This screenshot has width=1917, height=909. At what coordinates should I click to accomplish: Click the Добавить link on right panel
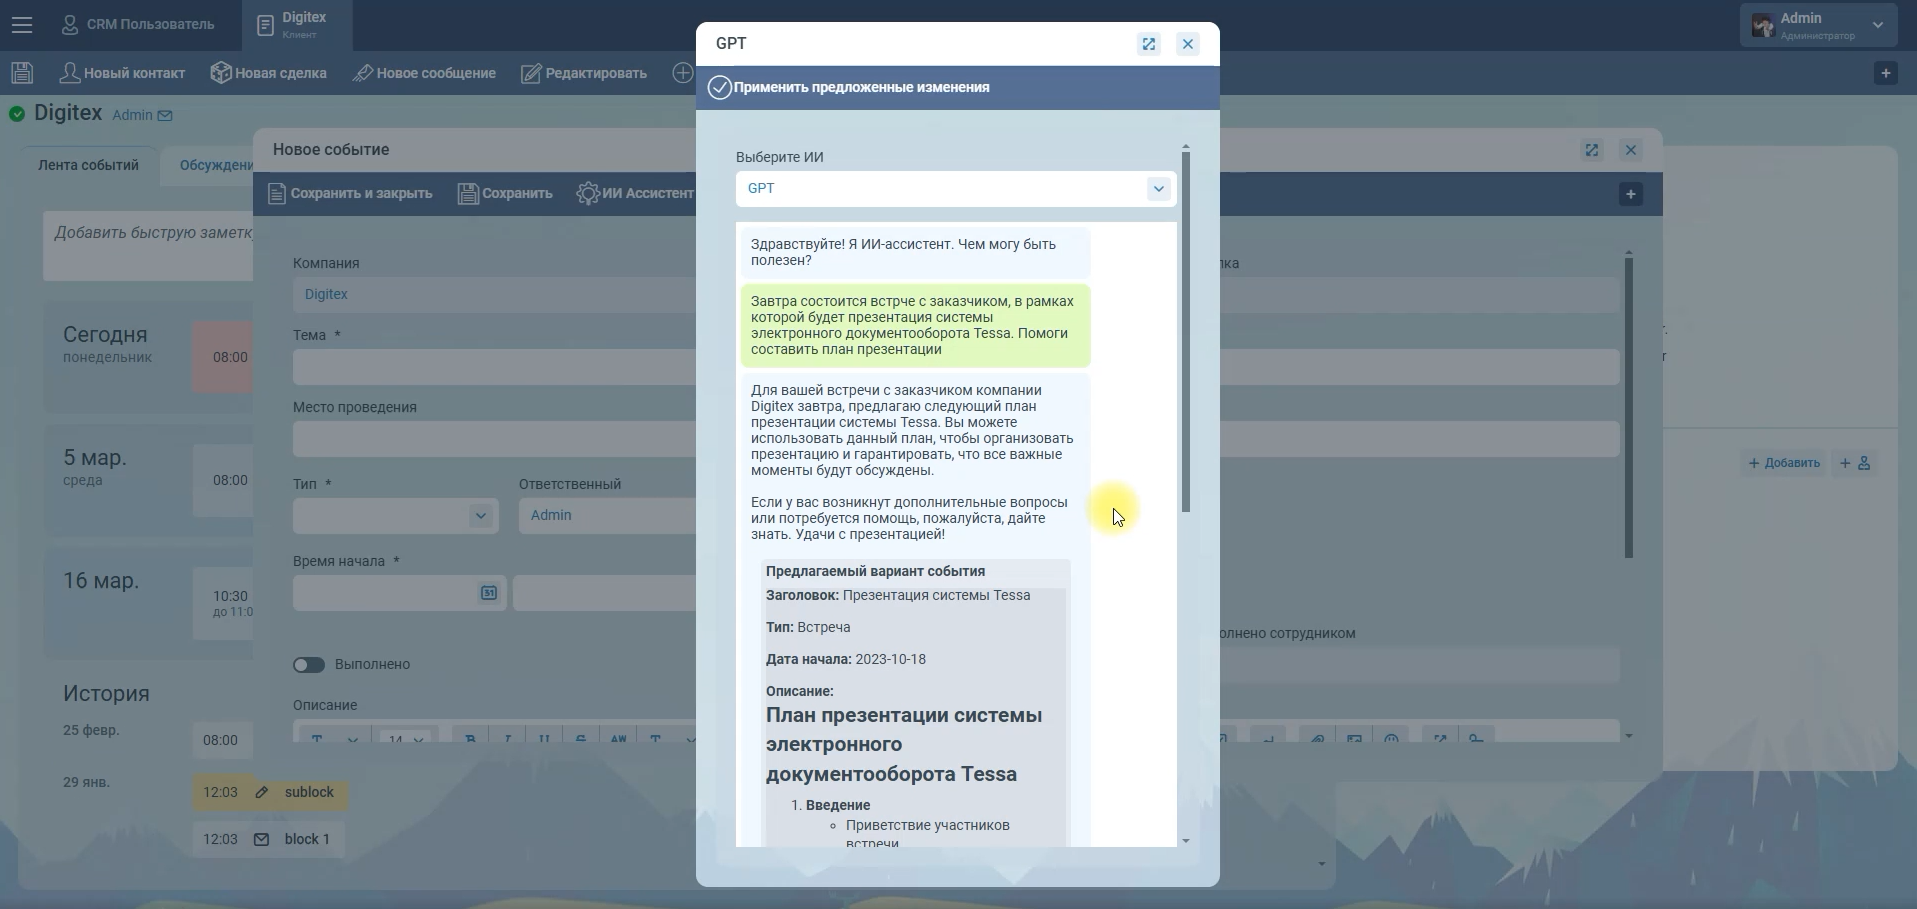pyautogui.click(x=1784, y=463)
